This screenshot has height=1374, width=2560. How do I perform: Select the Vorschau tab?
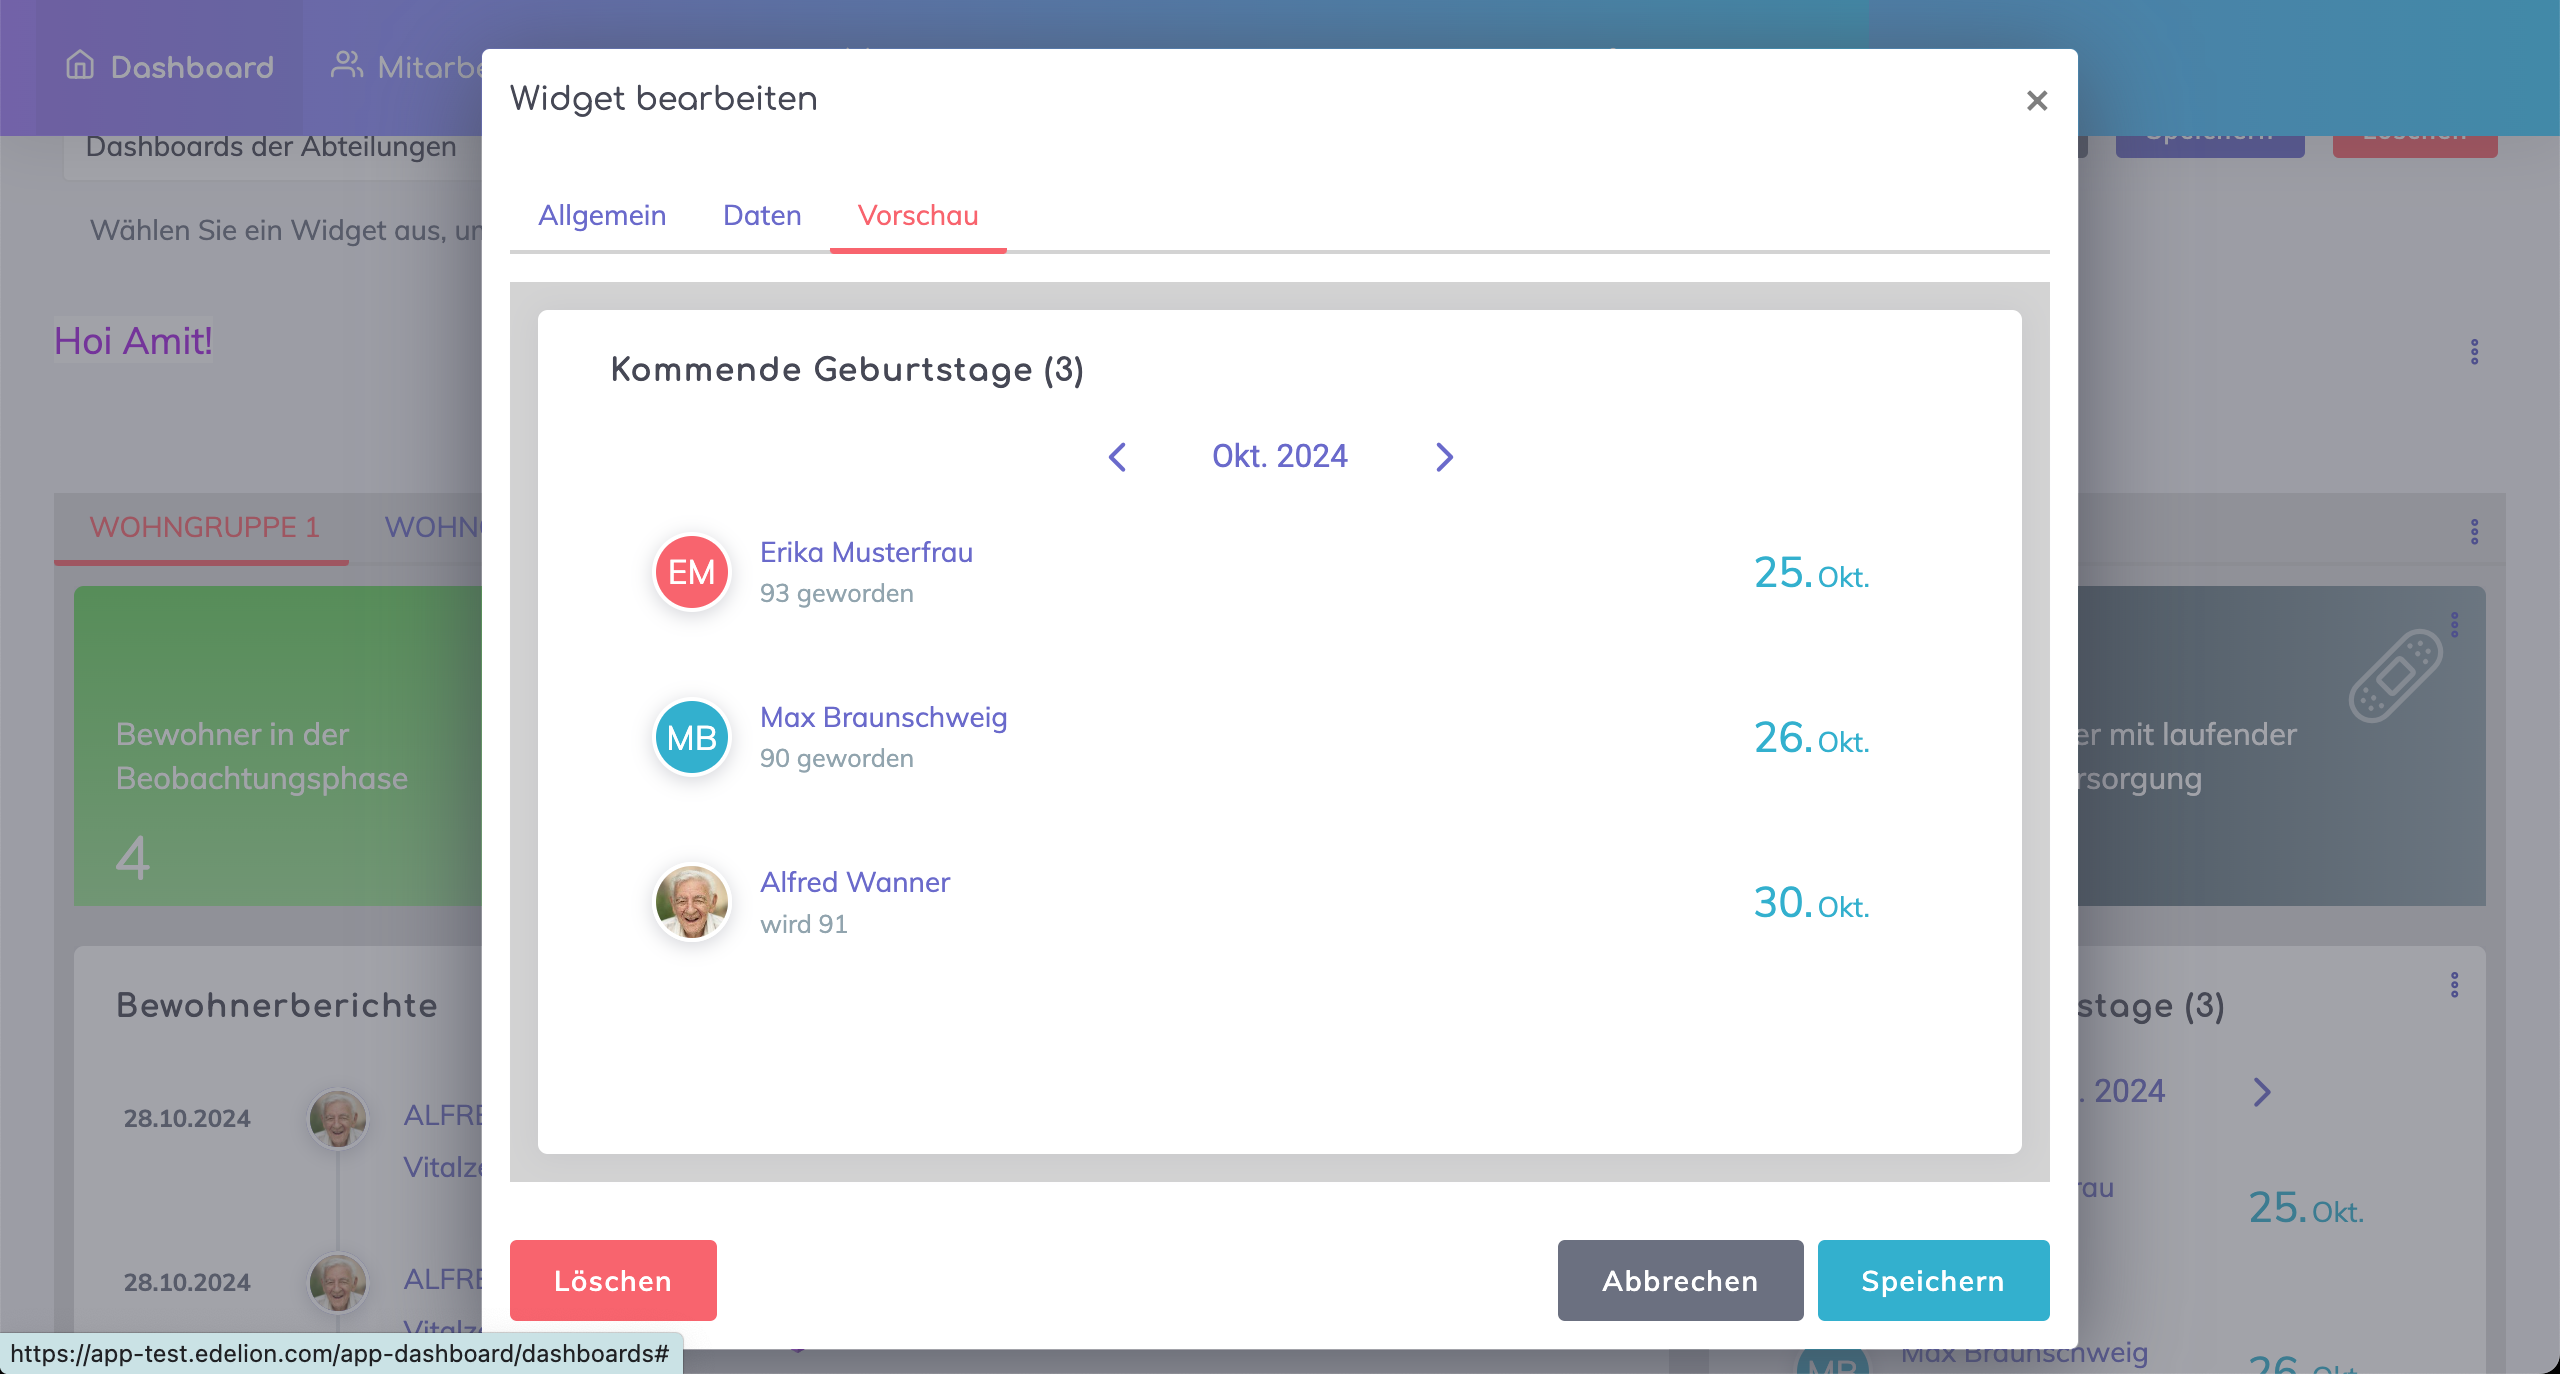[918, 216]
